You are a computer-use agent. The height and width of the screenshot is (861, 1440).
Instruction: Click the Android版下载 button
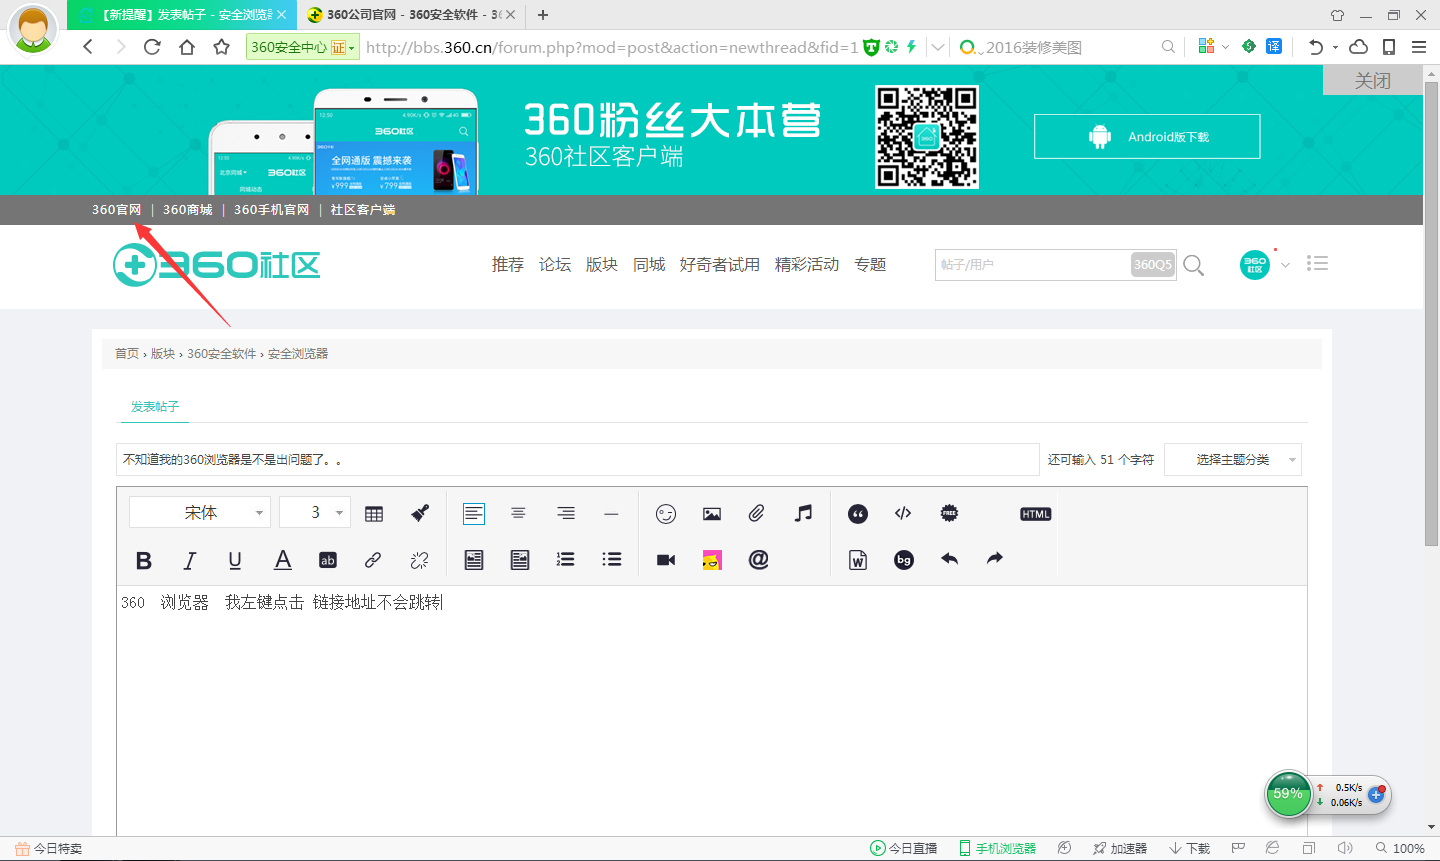pos(1147,137)
